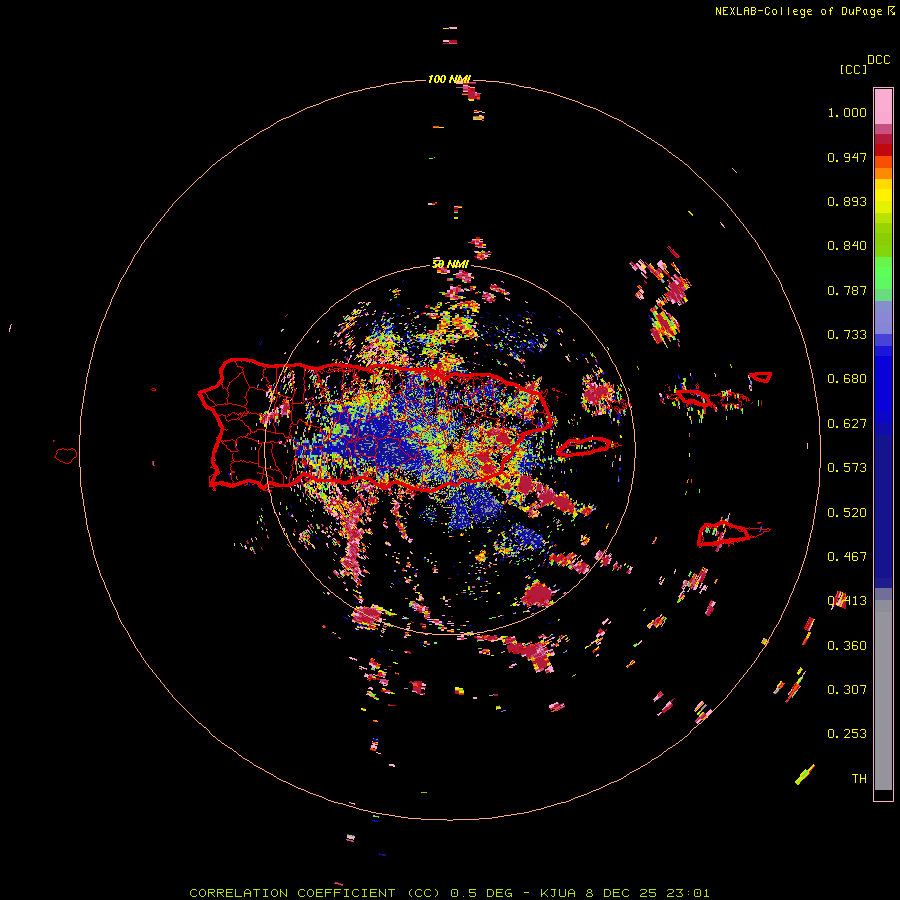Click the black radar site dot at center
This screenshot has width=900, height=900.
[x=451, y=448]
